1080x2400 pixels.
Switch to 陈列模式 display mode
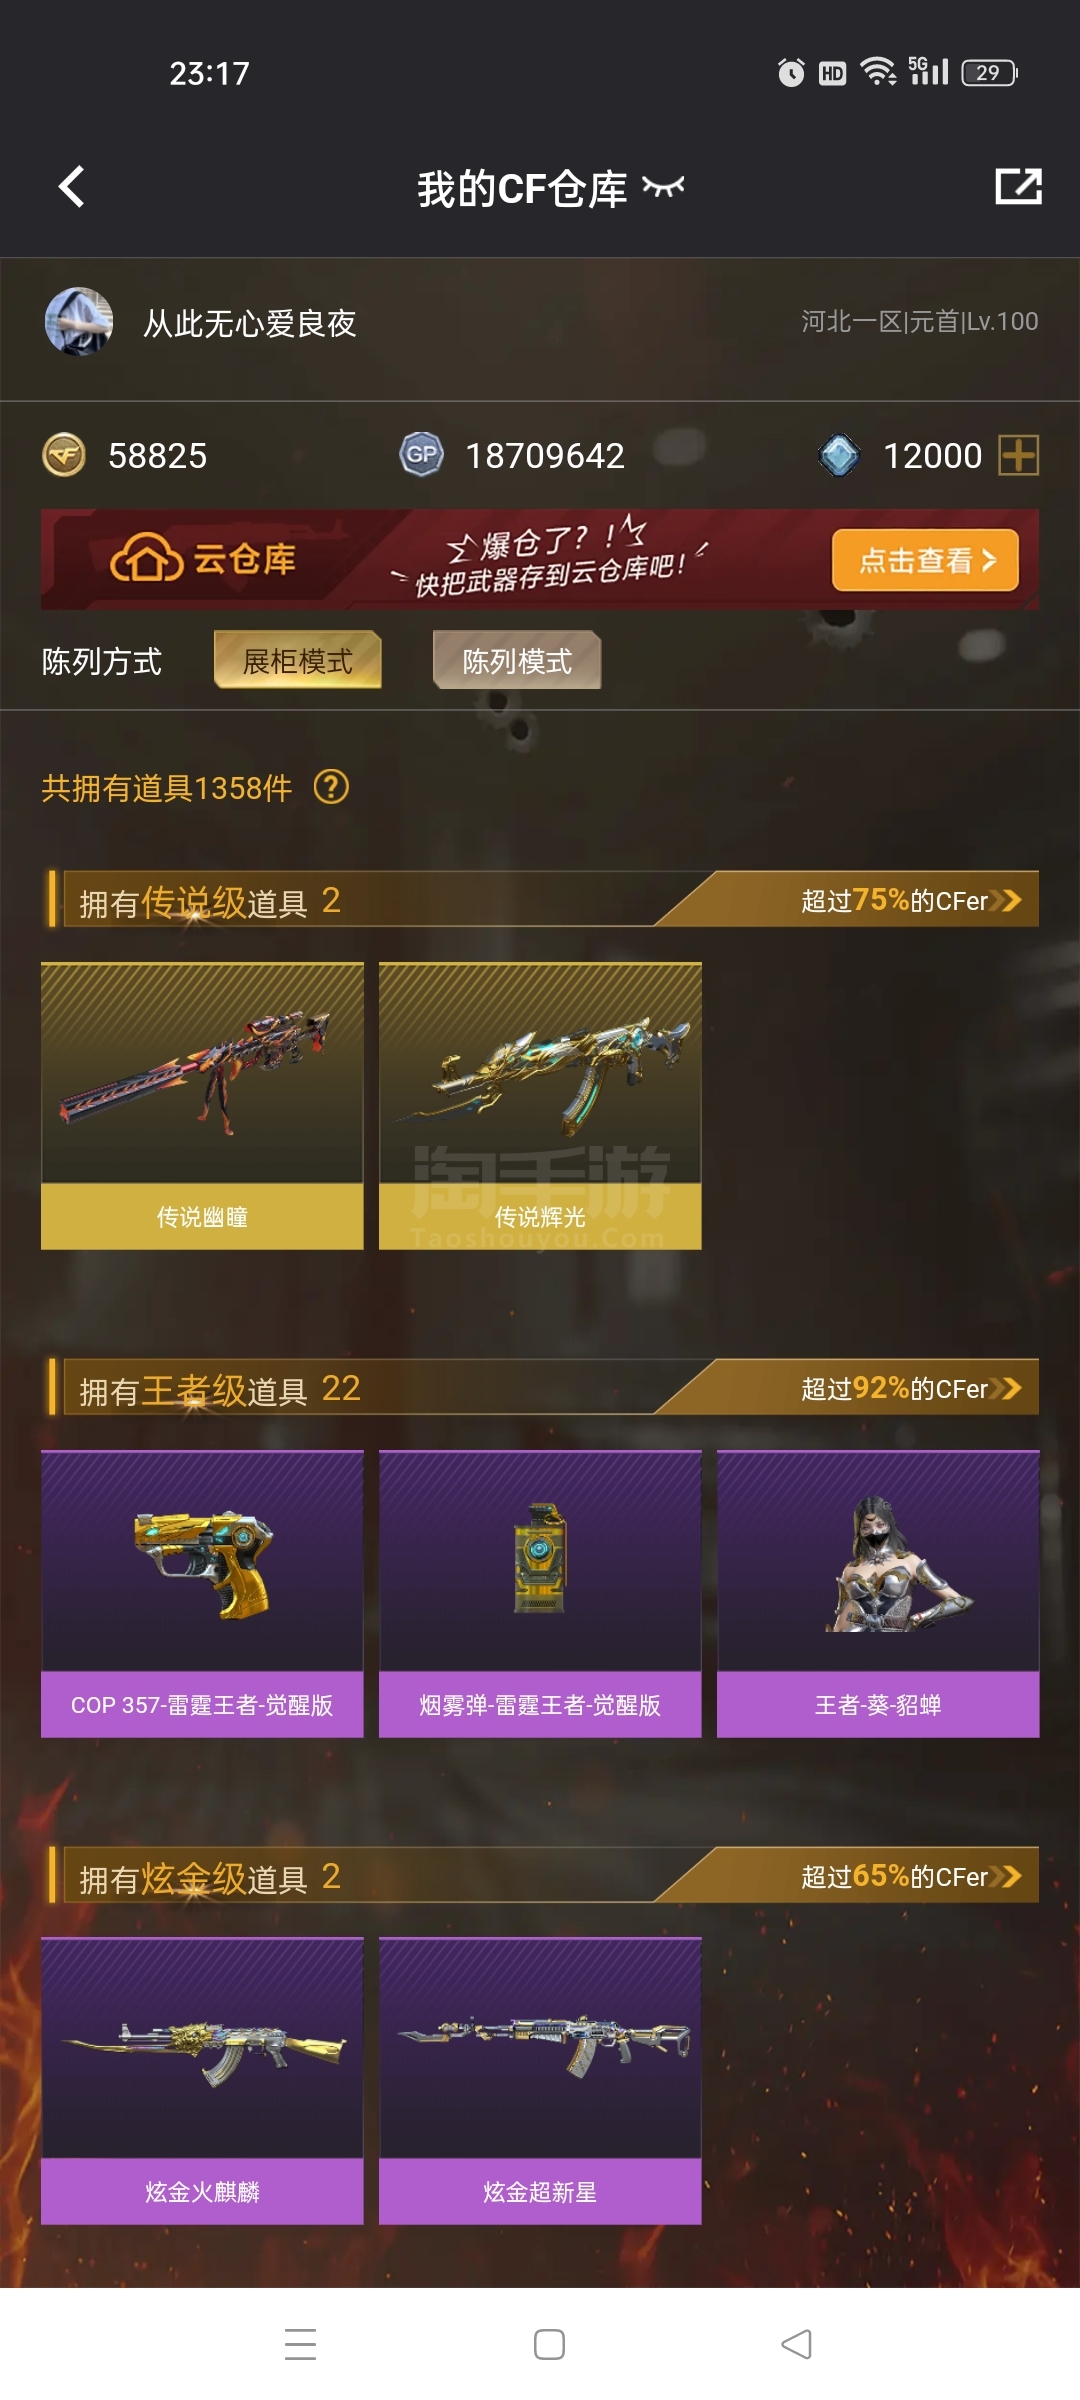pyautogui.click(x=517, y=660)
